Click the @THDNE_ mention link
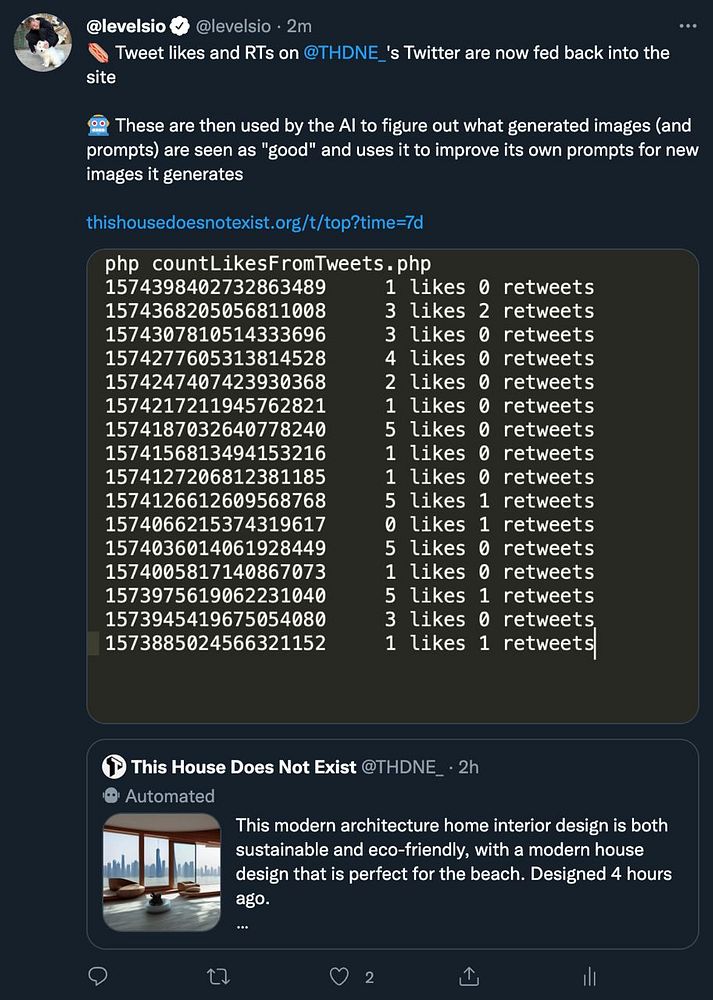 pyautogui.click(x=344, y=52)
